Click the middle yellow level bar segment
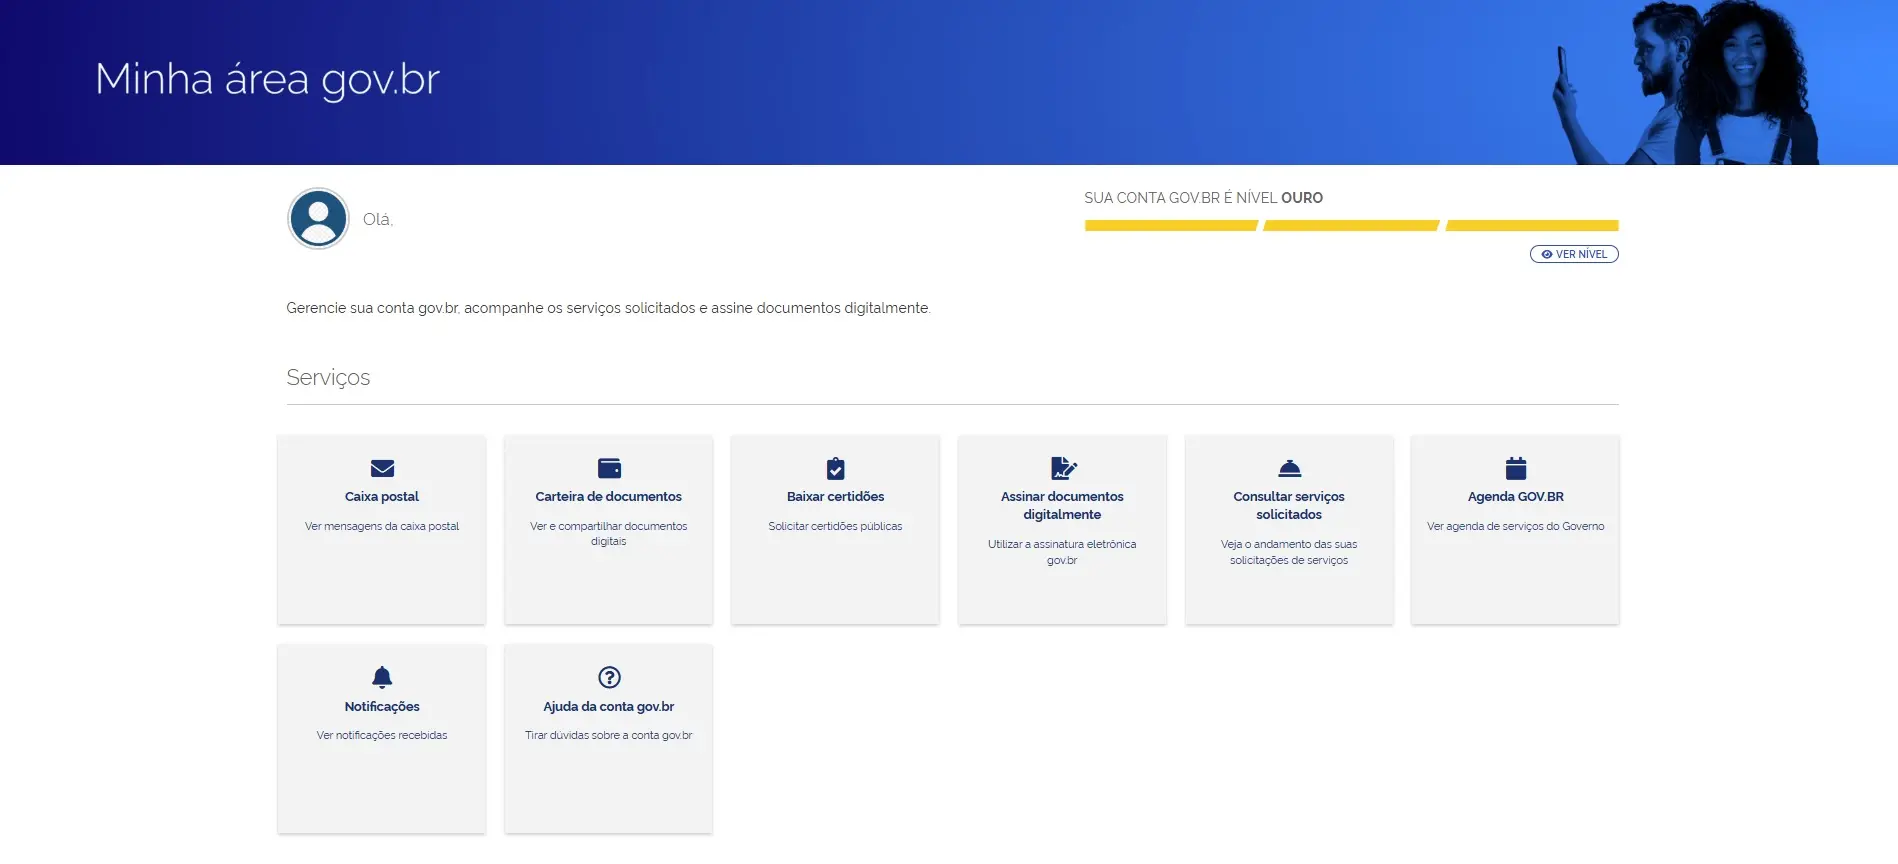Viewport: 1898px width, 864px height. pyautogui.click(x=1351, y=226)
